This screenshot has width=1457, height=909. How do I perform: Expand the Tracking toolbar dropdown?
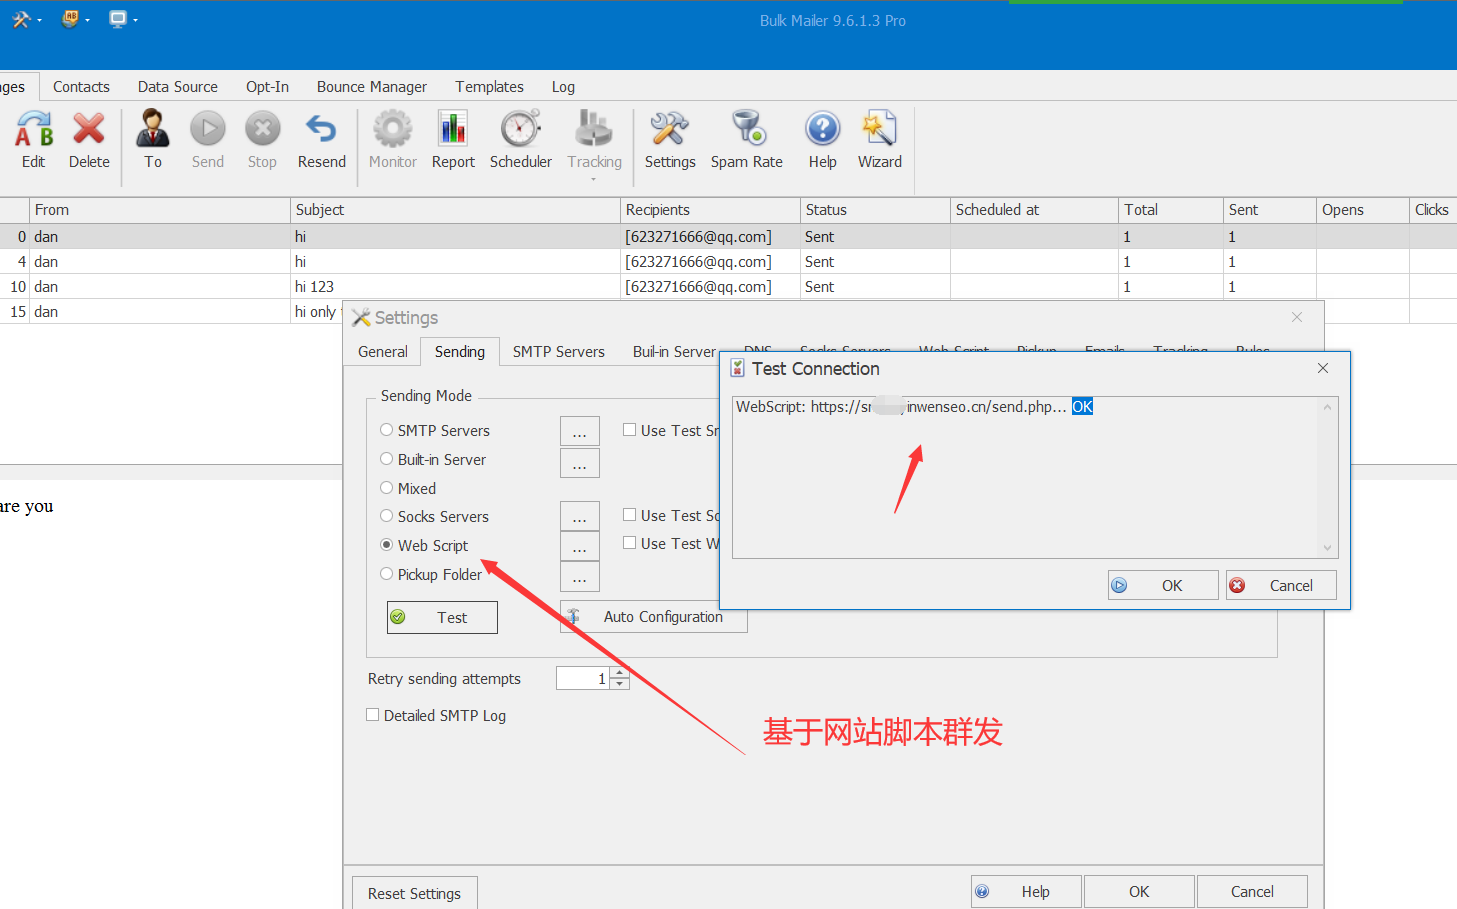[x=594, y=179]
